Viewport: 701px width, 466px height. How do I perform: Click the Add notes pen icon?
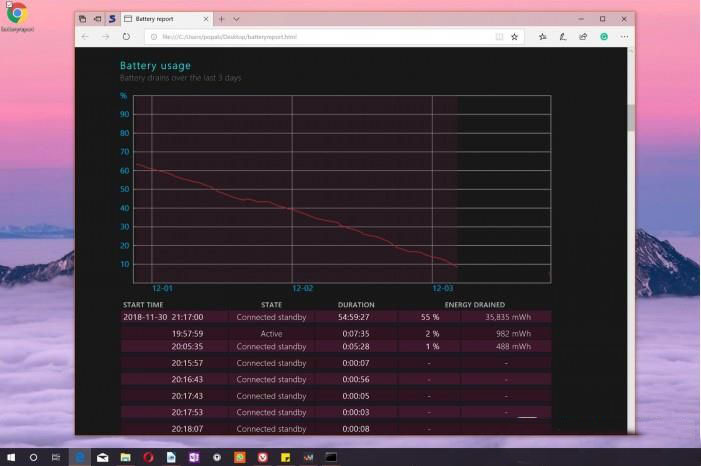point(563,36)
